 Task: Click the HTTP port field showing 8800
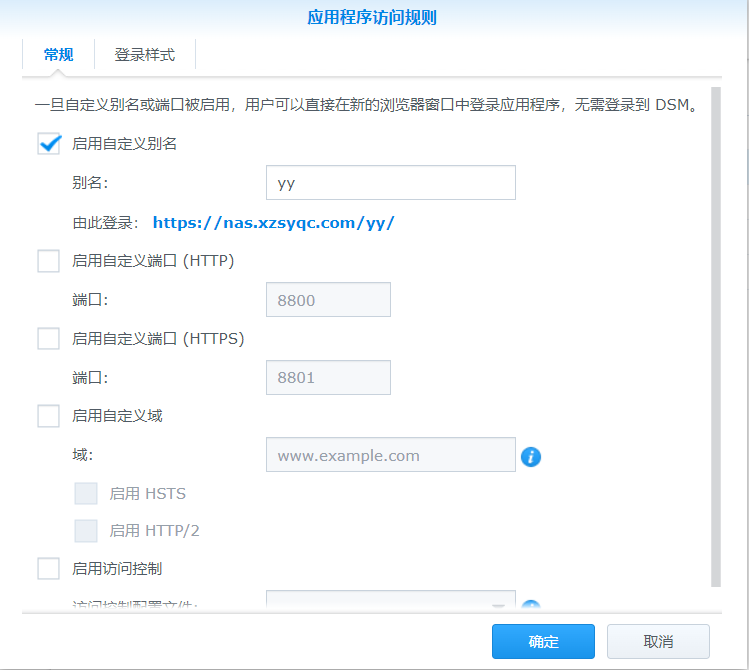328,300
